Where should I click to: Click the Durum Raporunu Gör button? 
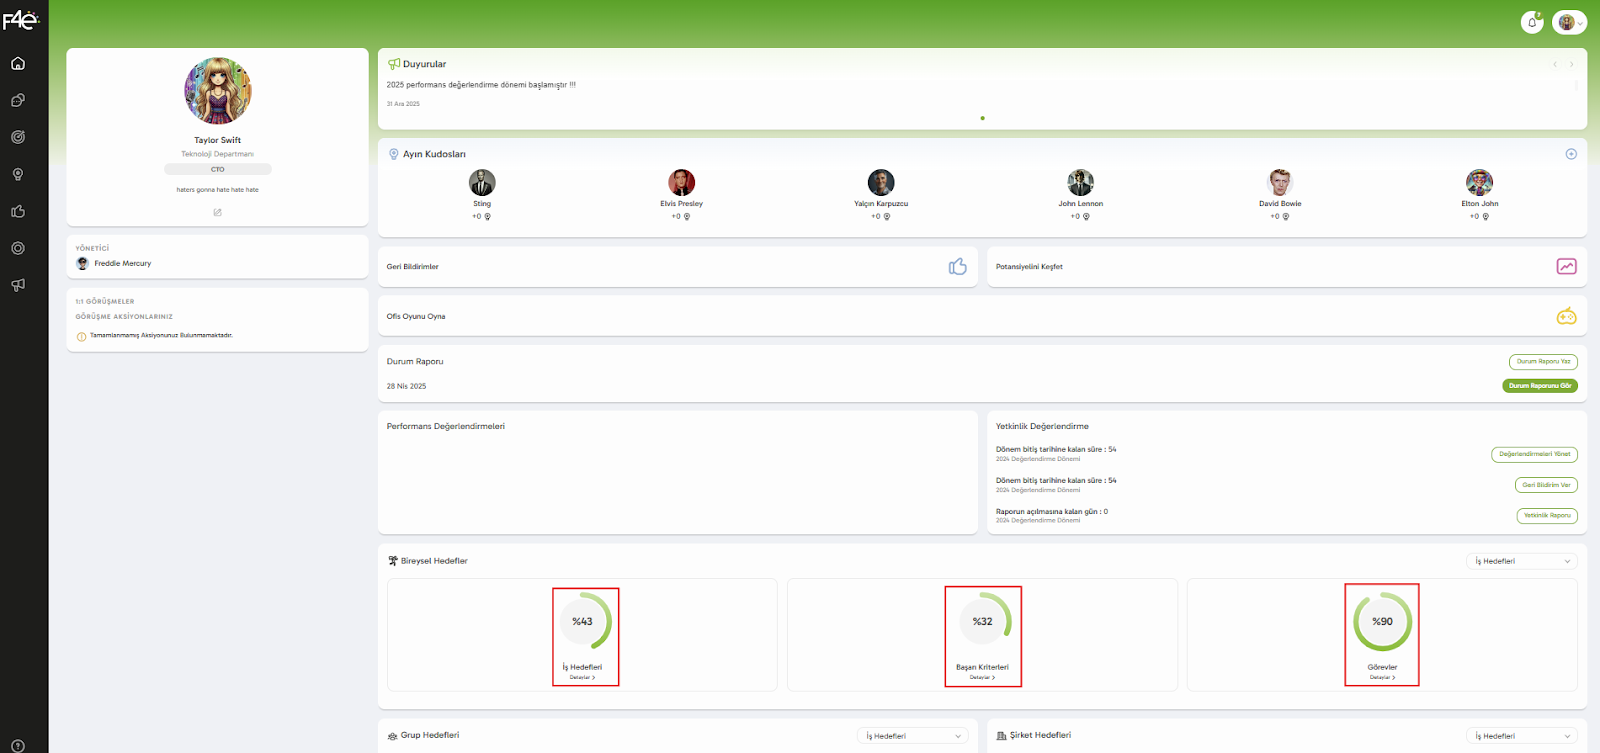1539,386
